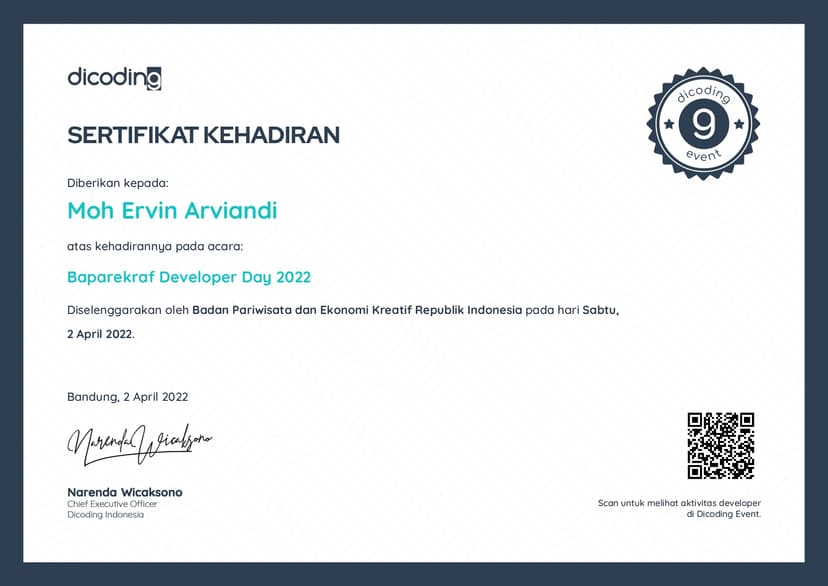Click the right star on the badge

pyautogui.click(x=739, y=124)
